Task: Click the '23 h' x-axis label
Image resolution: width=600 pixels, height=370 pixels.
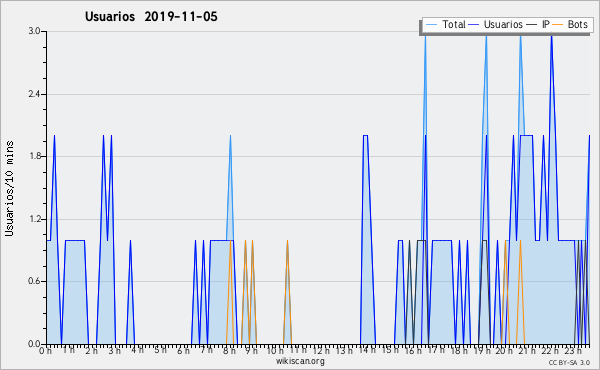Action: coord(574,351)
